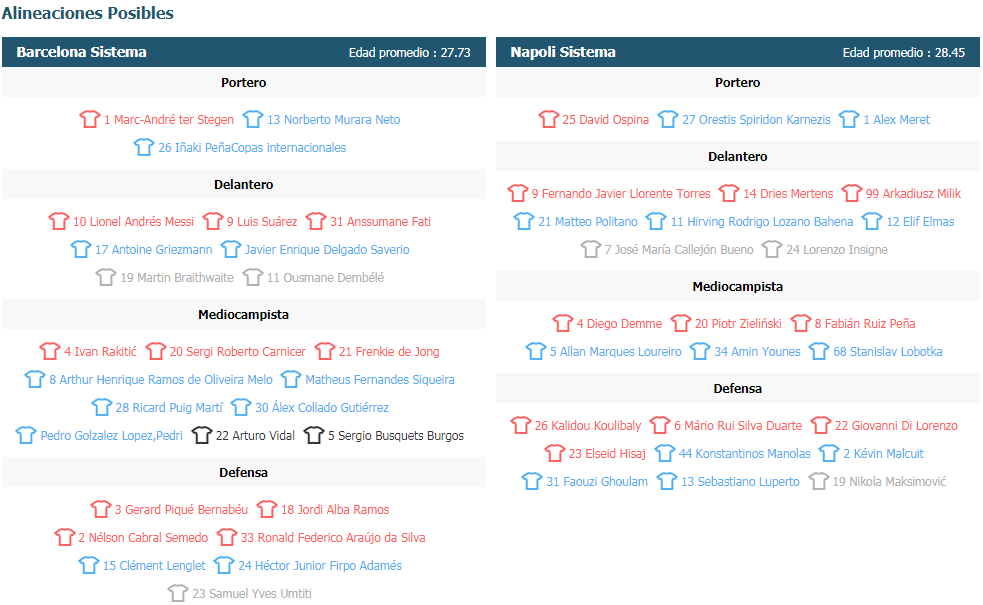The image size is (983, 605).
Task: Click the gray jersey icon beside Ousmane Dembélé
Action: (253, 277)
